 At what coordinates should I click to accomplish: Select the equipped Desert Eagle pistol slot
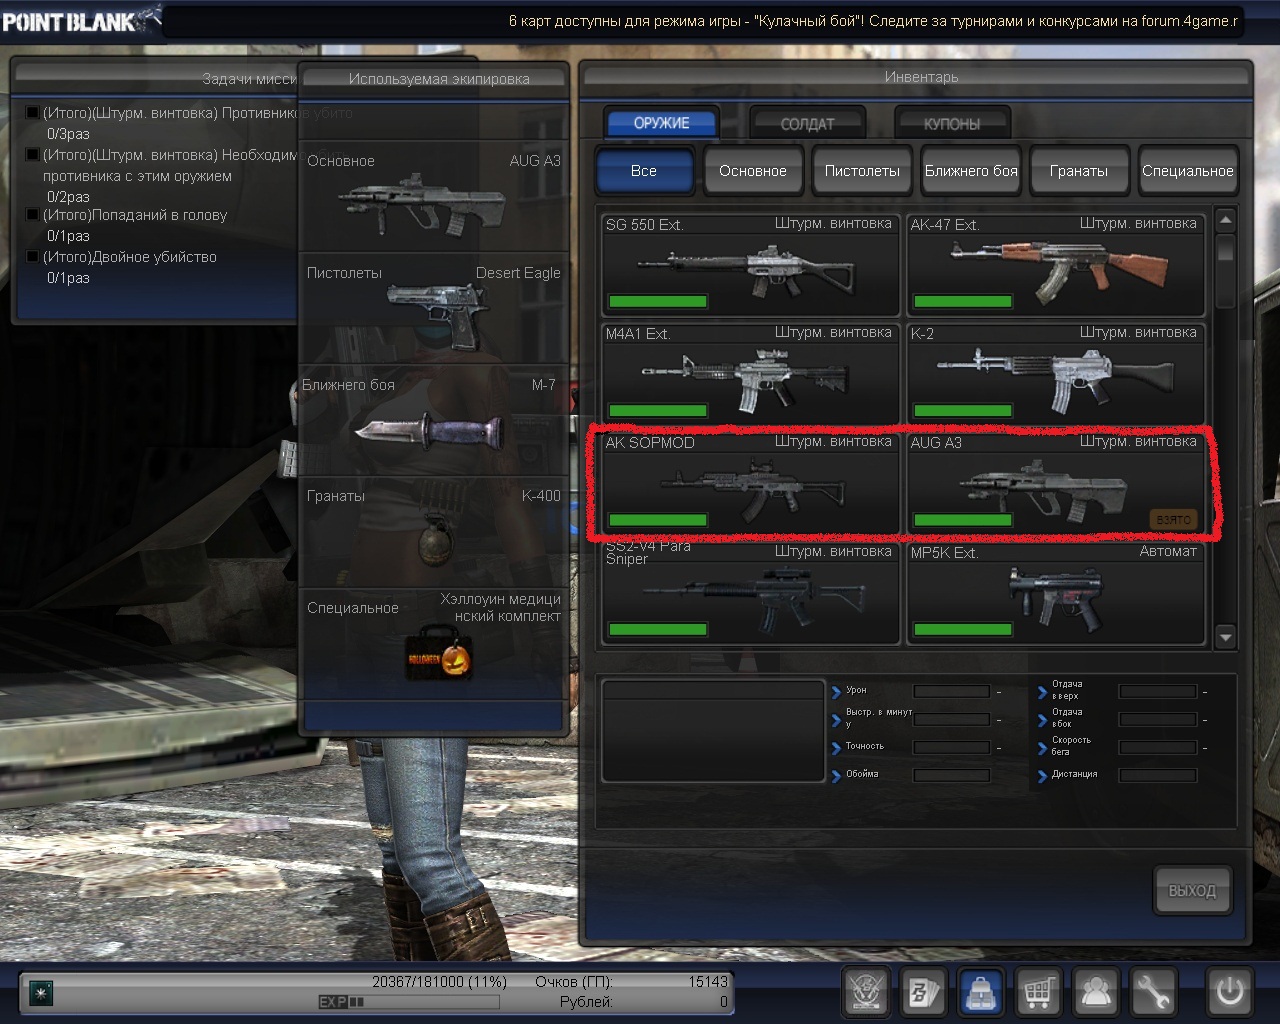click(434, 308)
